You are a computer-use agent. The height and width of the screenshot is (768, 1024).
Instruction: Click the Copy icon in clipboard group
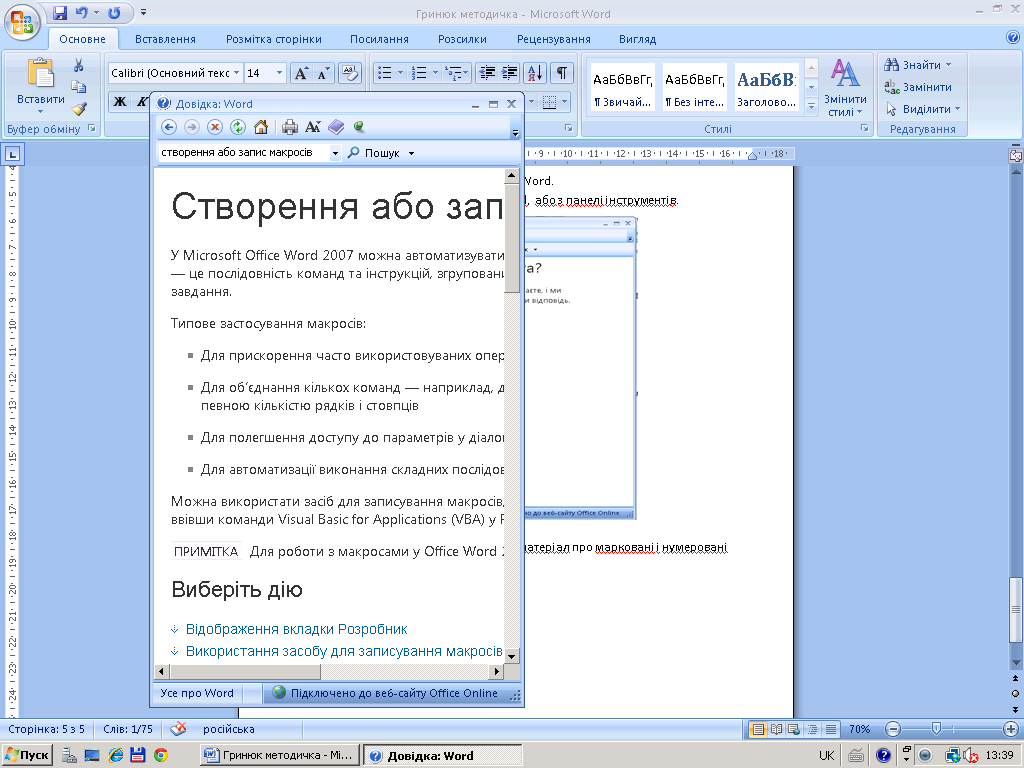[79, 87]
